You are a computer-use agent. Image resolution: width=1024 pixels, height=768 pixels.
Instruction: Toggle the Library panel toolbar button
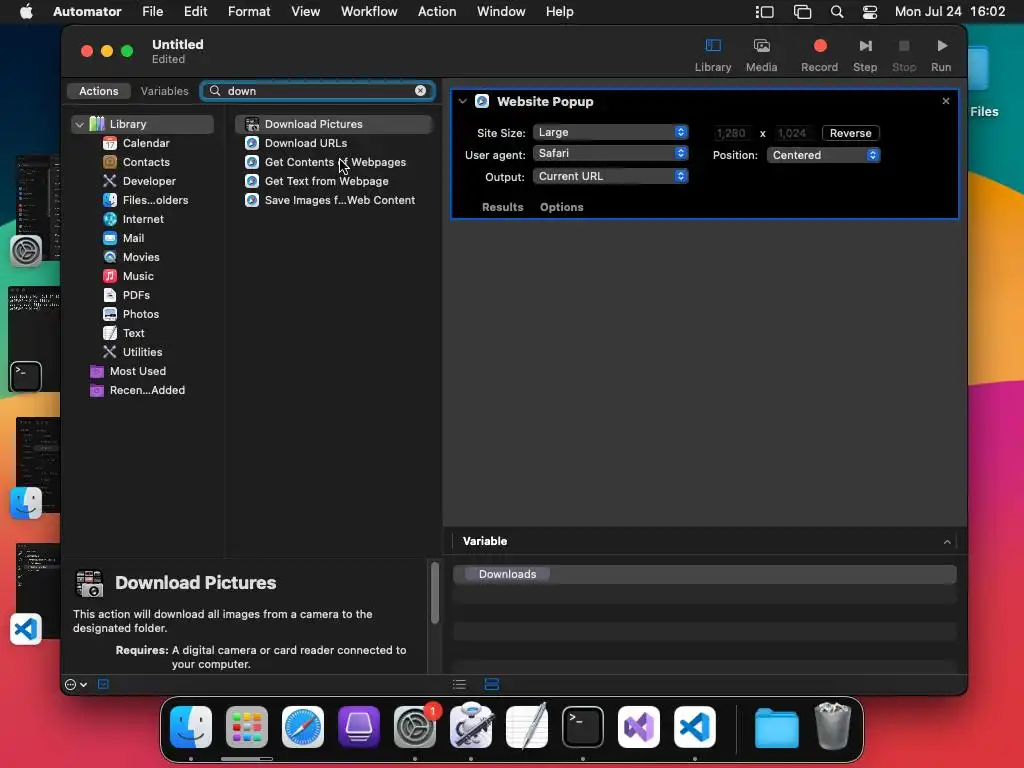point(712,55)
